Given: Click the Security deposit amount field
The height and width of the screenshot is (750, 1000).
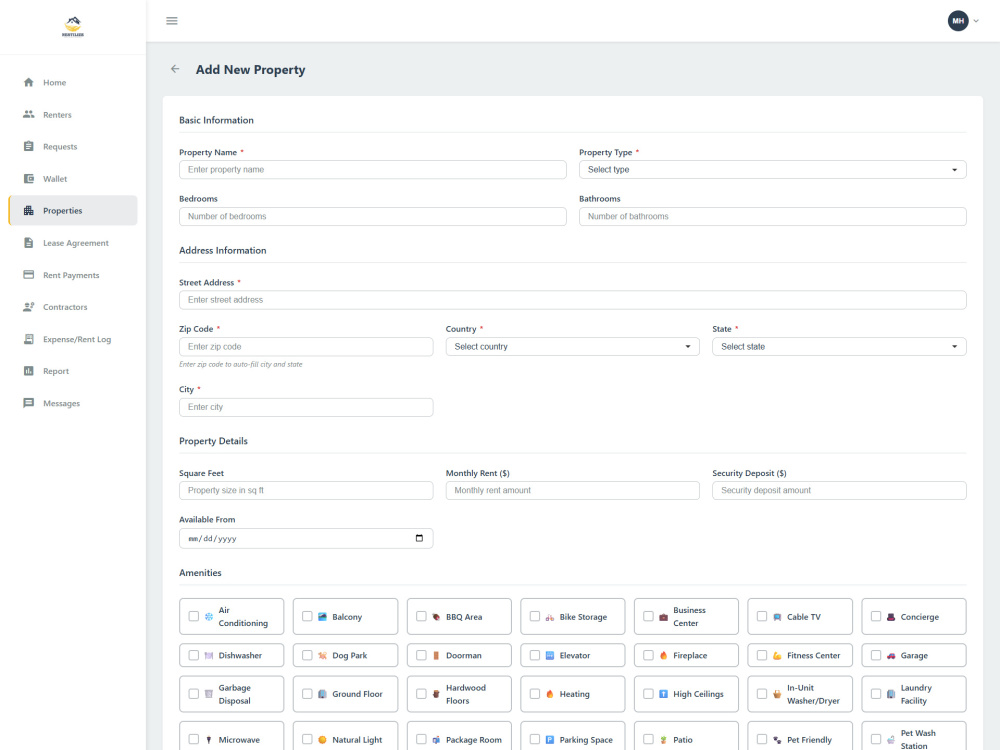Looking at the screenshot, I should (839, 490).
